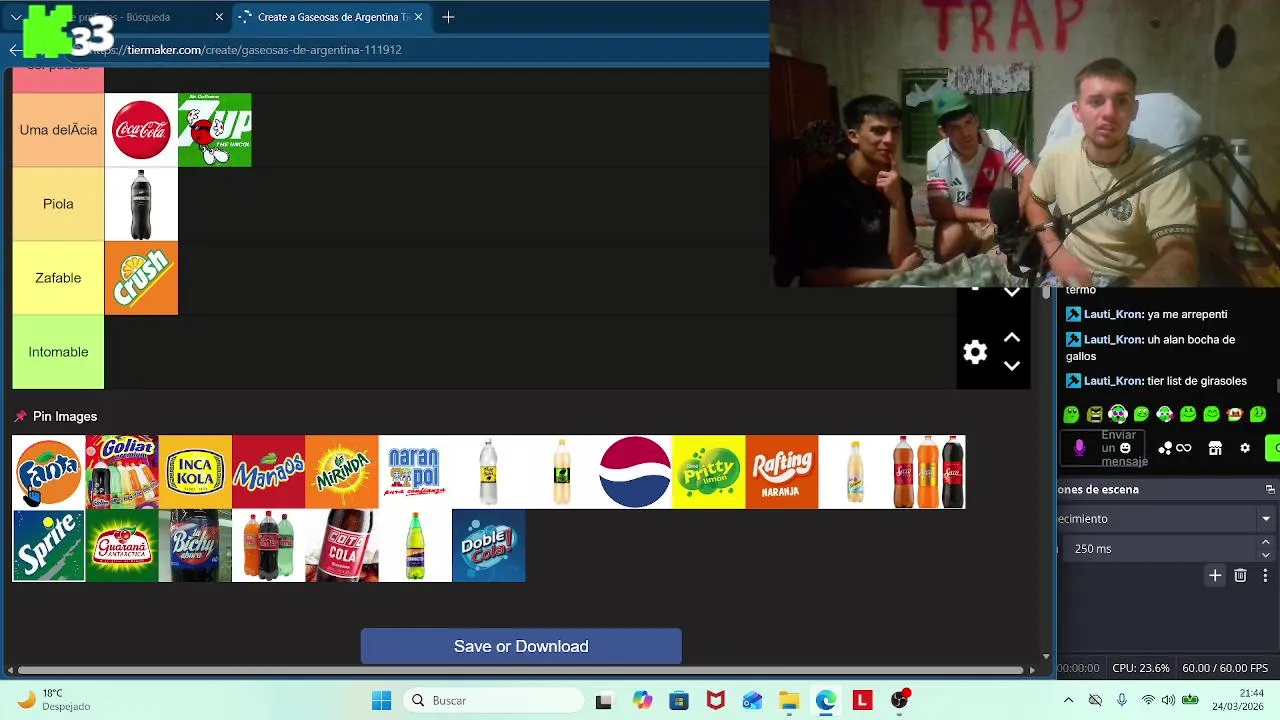This screenshot has width=1280, height=720.
Task: Select the Inca Kola logo
Action: point(195,472)
